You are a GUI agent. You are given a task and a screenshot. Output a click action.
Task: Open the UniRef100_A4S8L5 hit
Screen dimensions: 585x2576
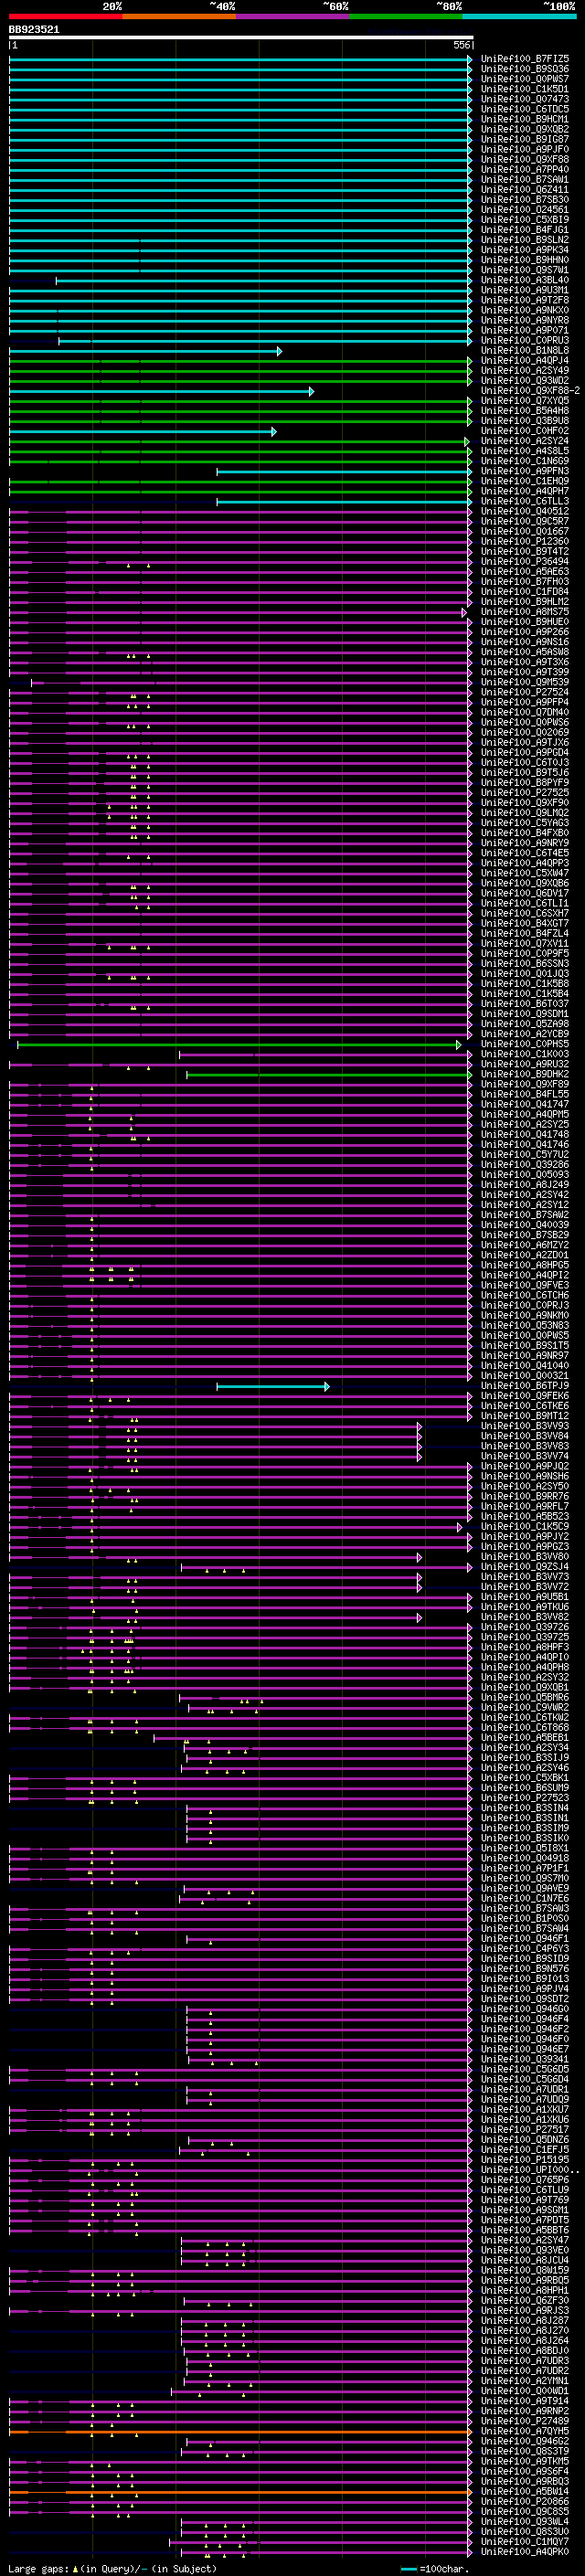coord(525,451)
